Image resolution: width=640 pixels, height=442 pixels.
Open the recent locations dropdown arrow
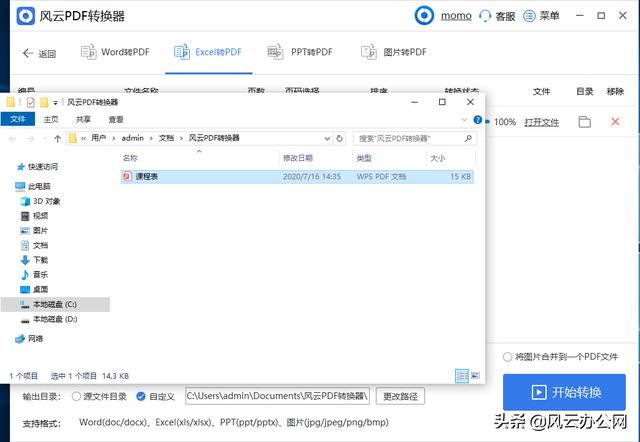[44, 139]
